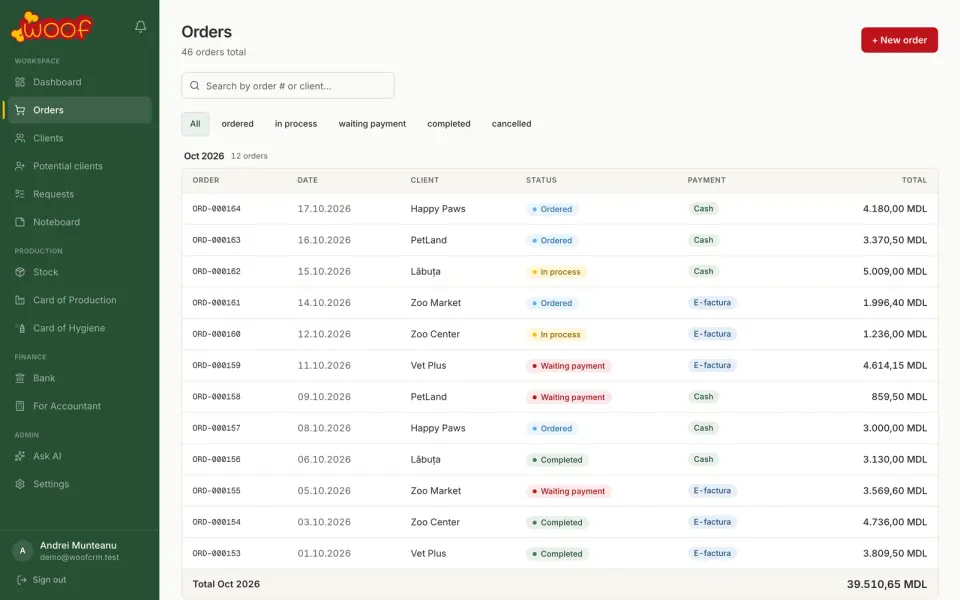Click the Settings gear icon
This screenshot has width=960, height=600.
click(20, 484)
